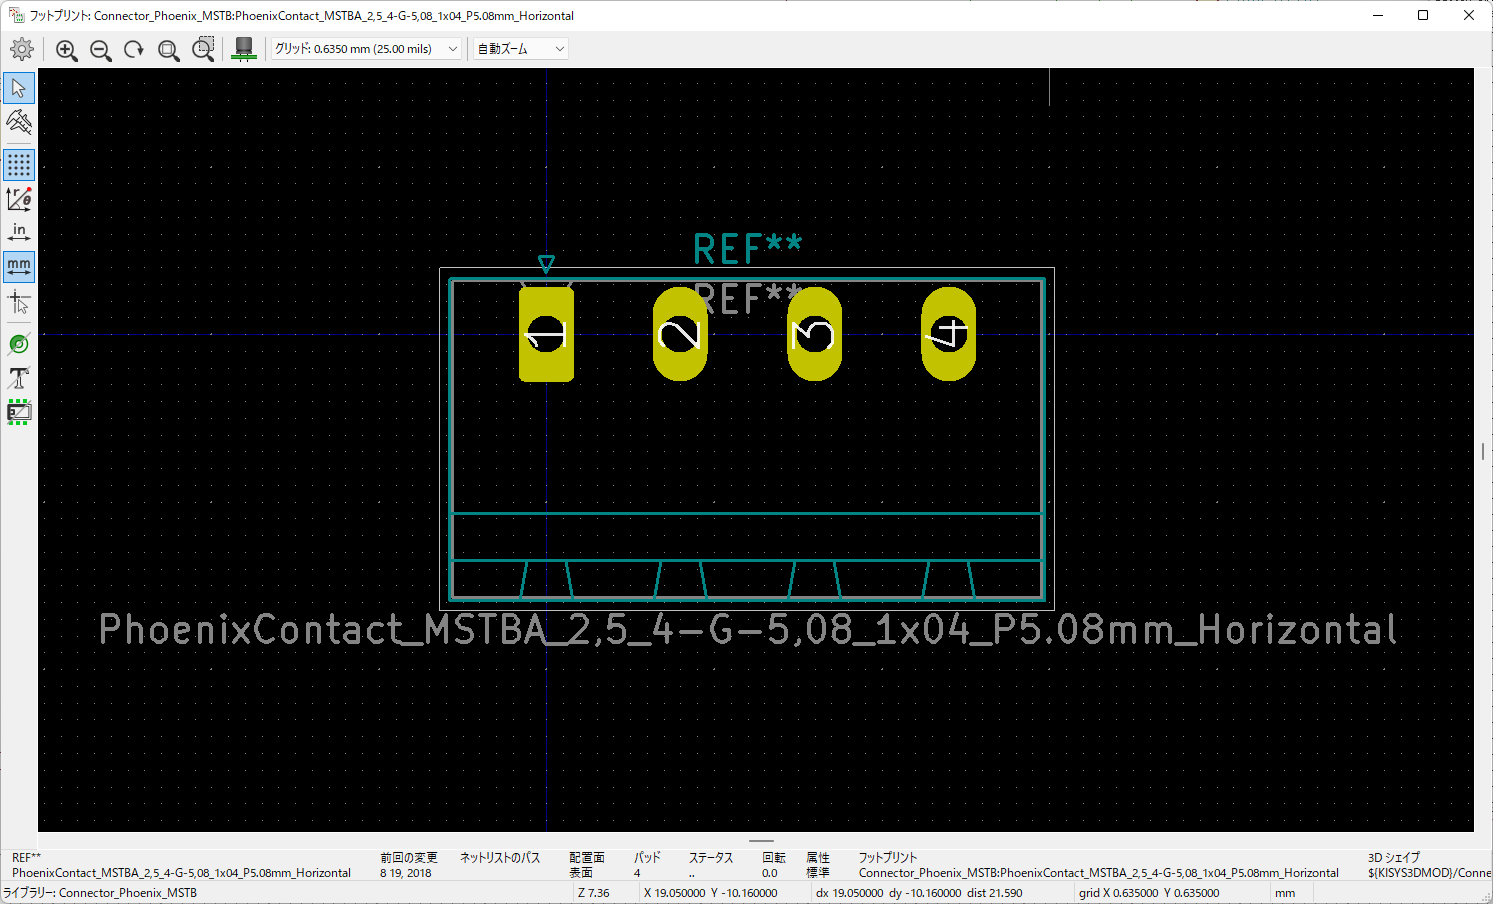Viewport: 1493px width, 904px height.
Task: Switch units to millimeters
Action: [19, 267]
